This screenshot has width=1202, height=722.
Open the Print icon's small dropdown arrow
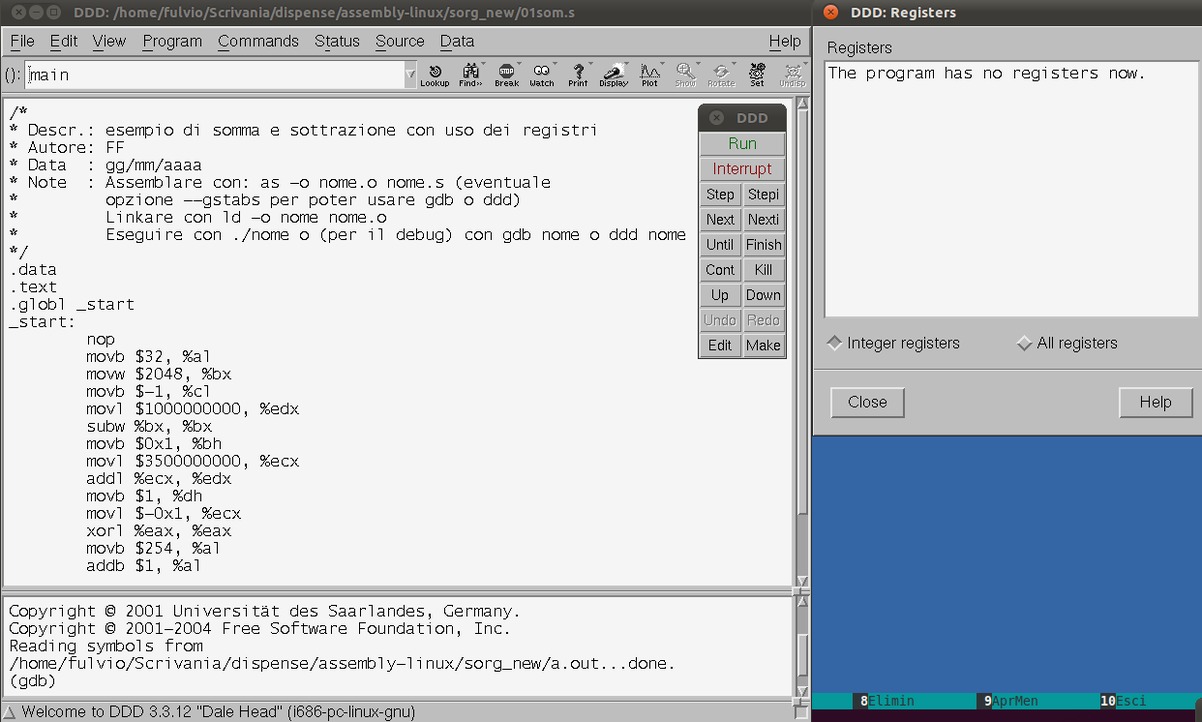click(x=592, y=65)
